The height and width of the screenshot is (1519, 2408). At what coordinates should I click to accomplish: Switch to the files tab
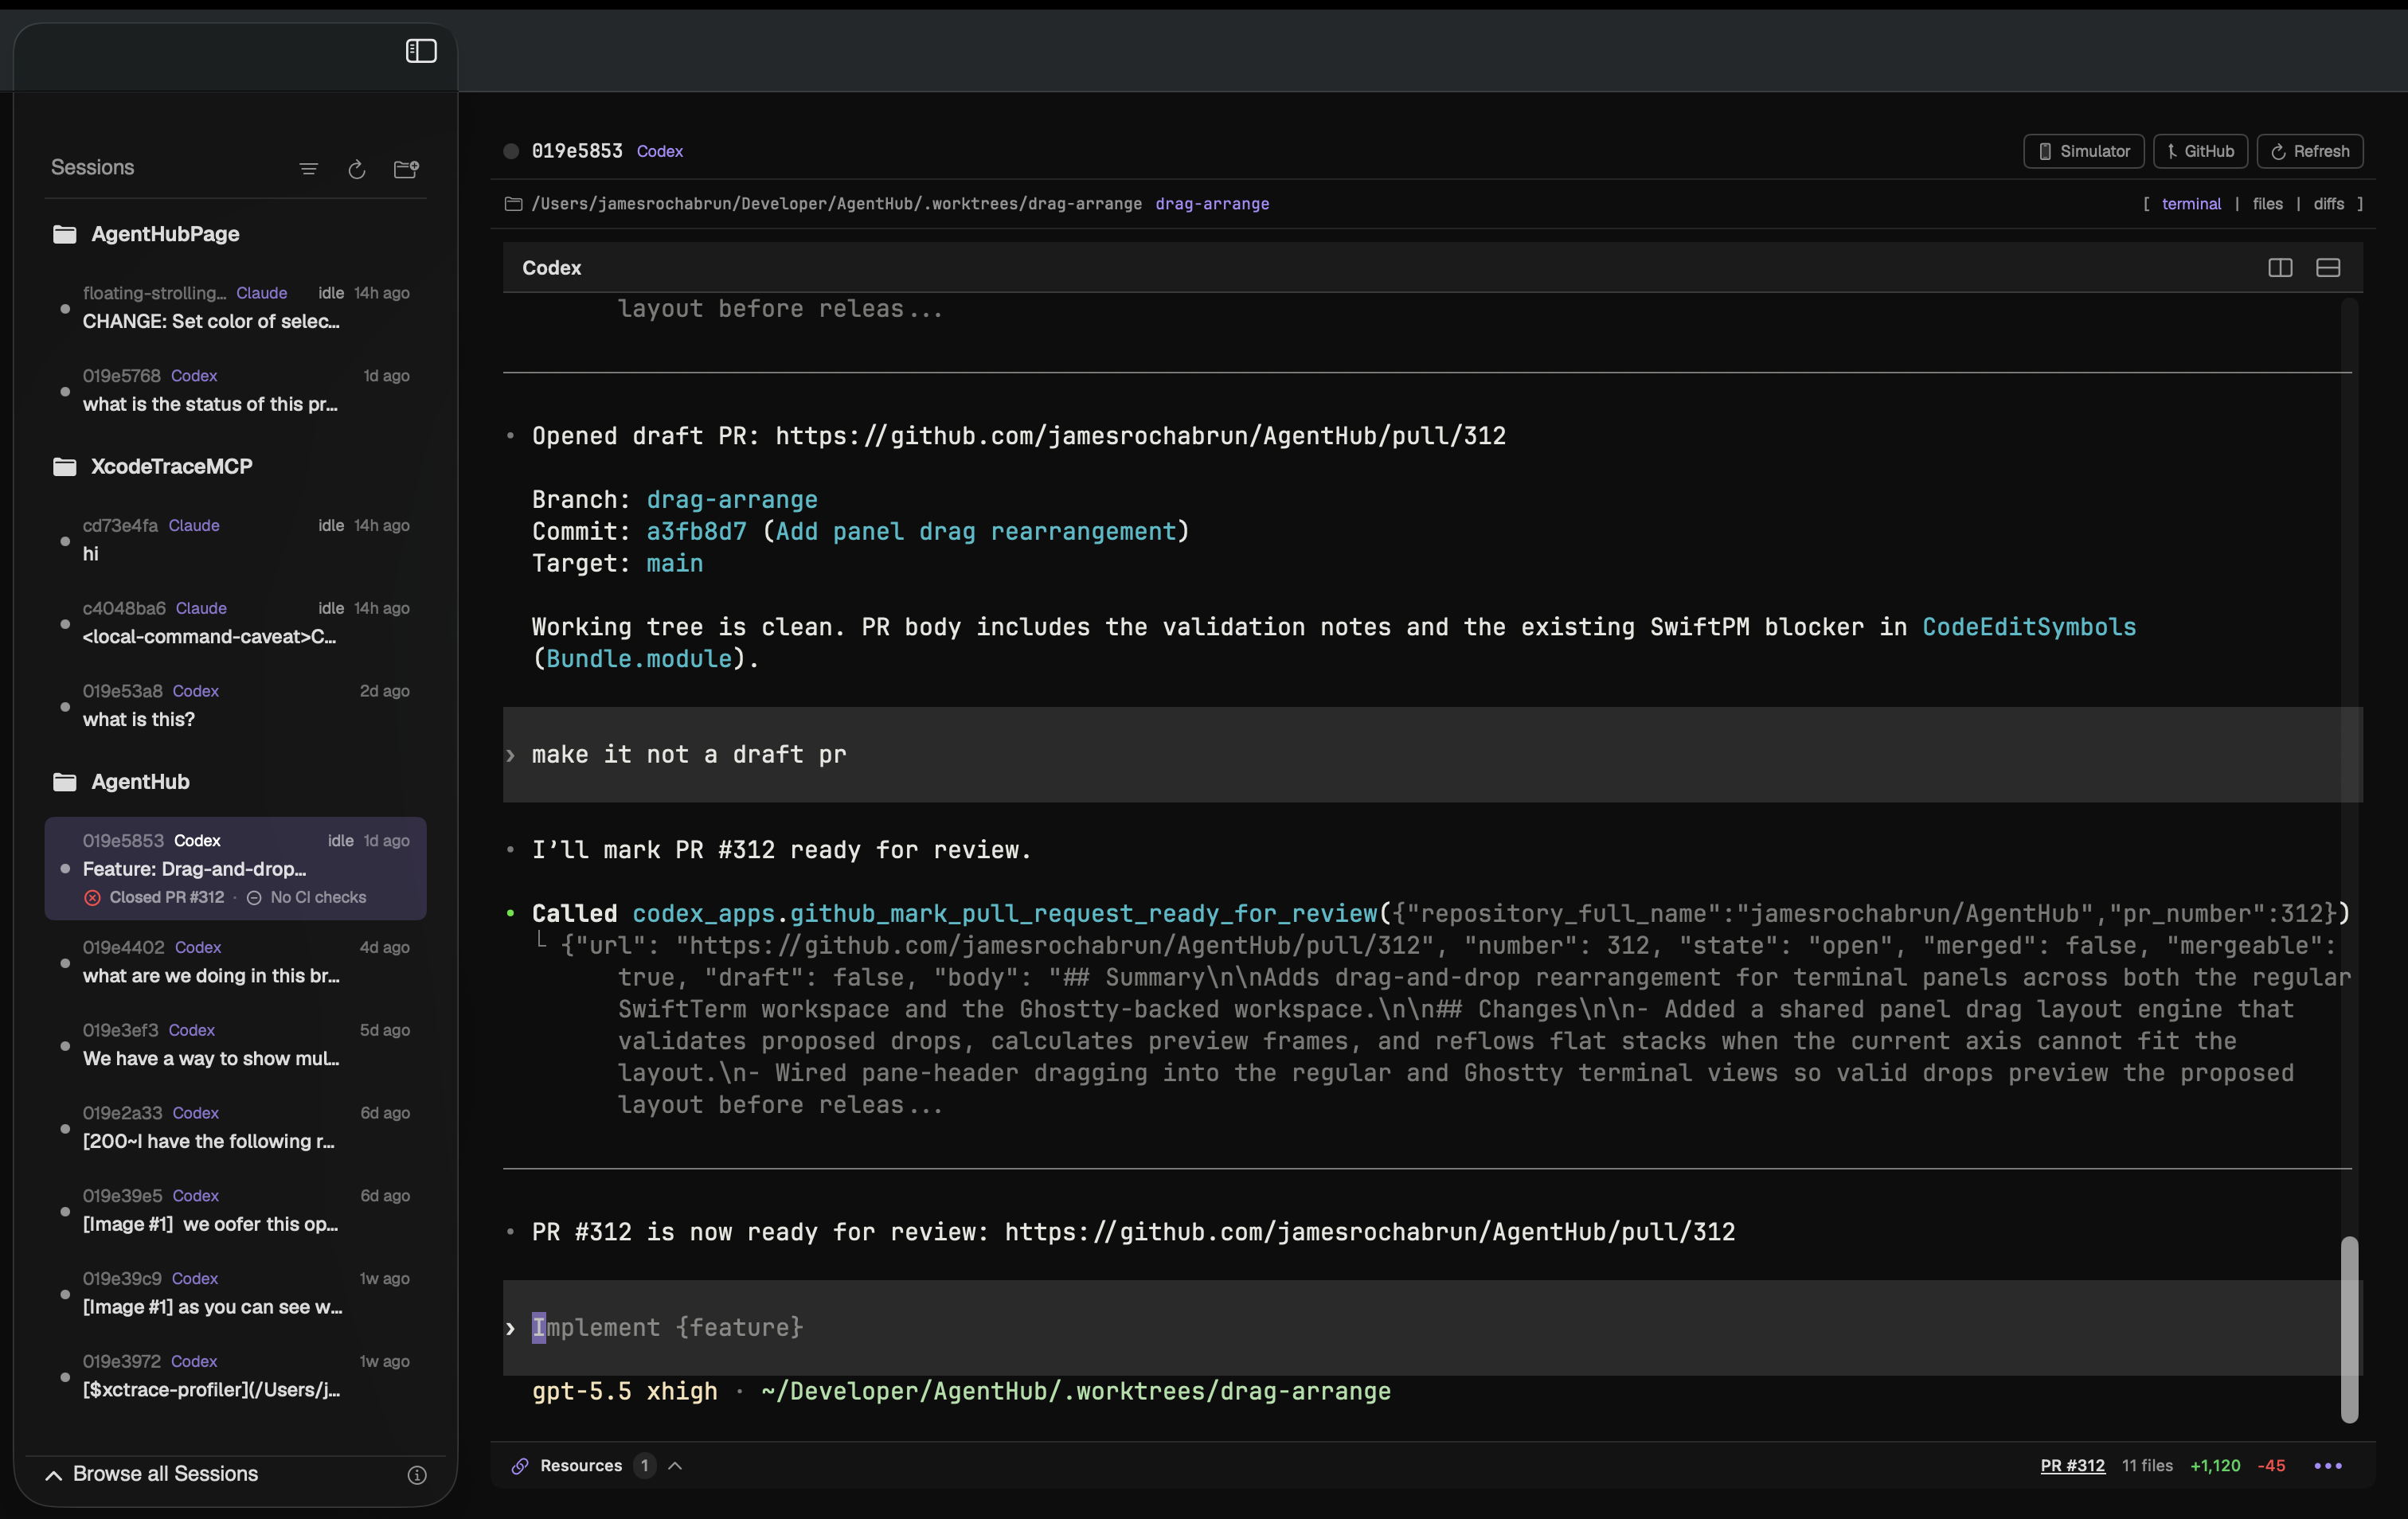pos(2267,204)
